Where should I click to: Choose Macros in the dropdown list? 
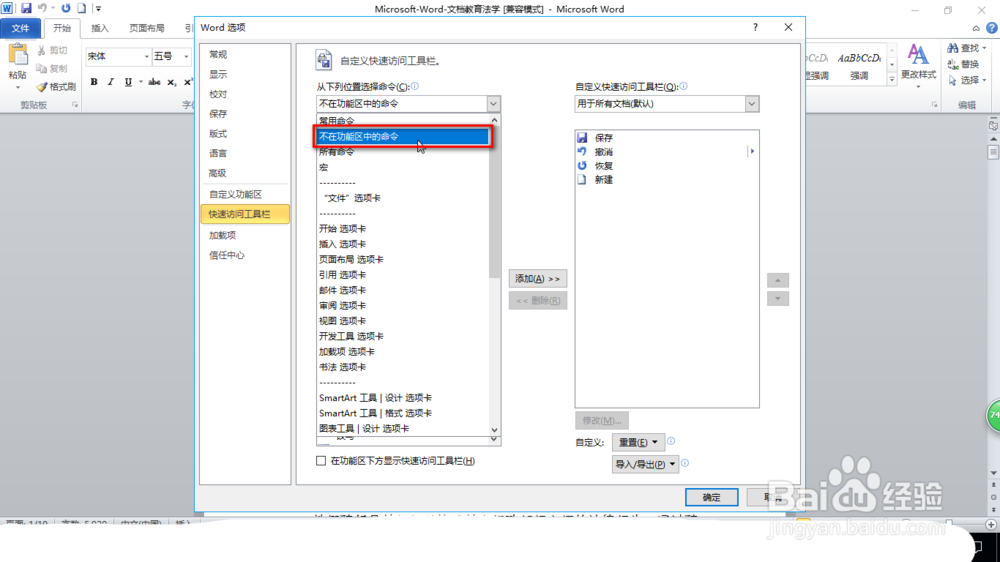403,167
